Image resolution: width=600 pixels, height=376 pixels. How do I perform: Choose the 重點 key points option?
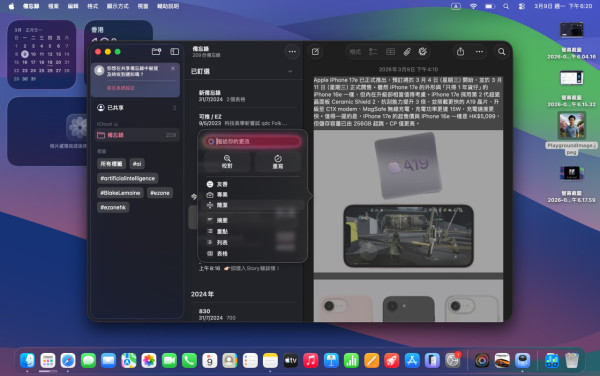point(253,231)
